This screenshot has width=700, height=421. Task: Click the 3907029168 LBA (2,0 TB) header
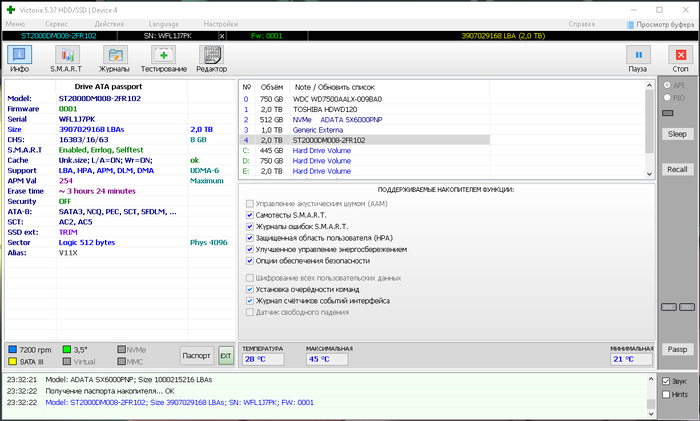(x=503, y=36)
